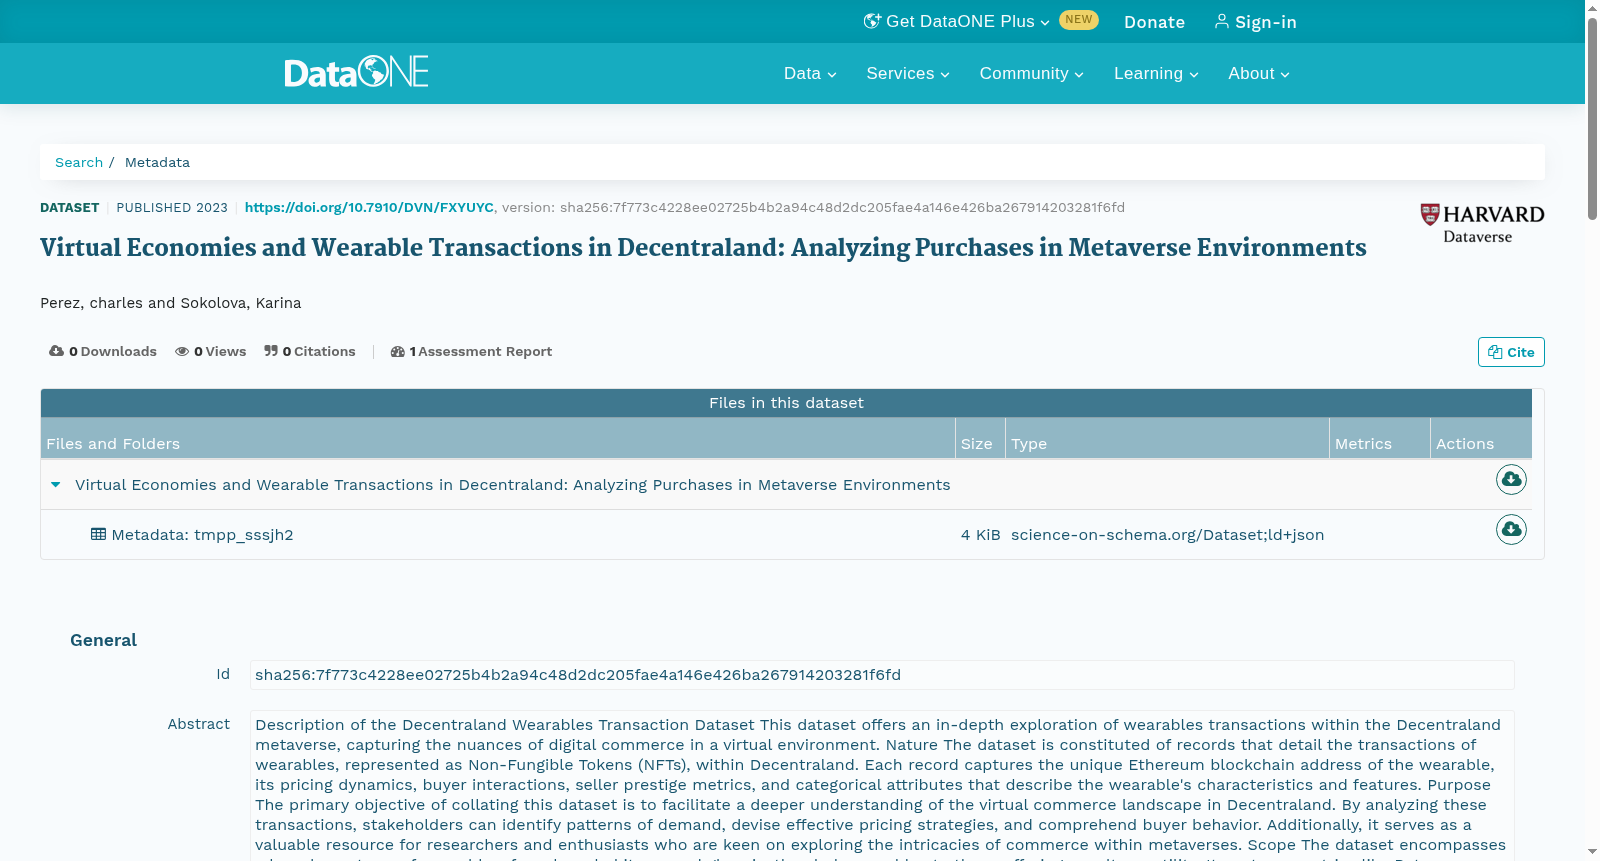Download the entire Virtual Economies dataset package
Screen dimensions: 1600x861
coord(1511,480)
